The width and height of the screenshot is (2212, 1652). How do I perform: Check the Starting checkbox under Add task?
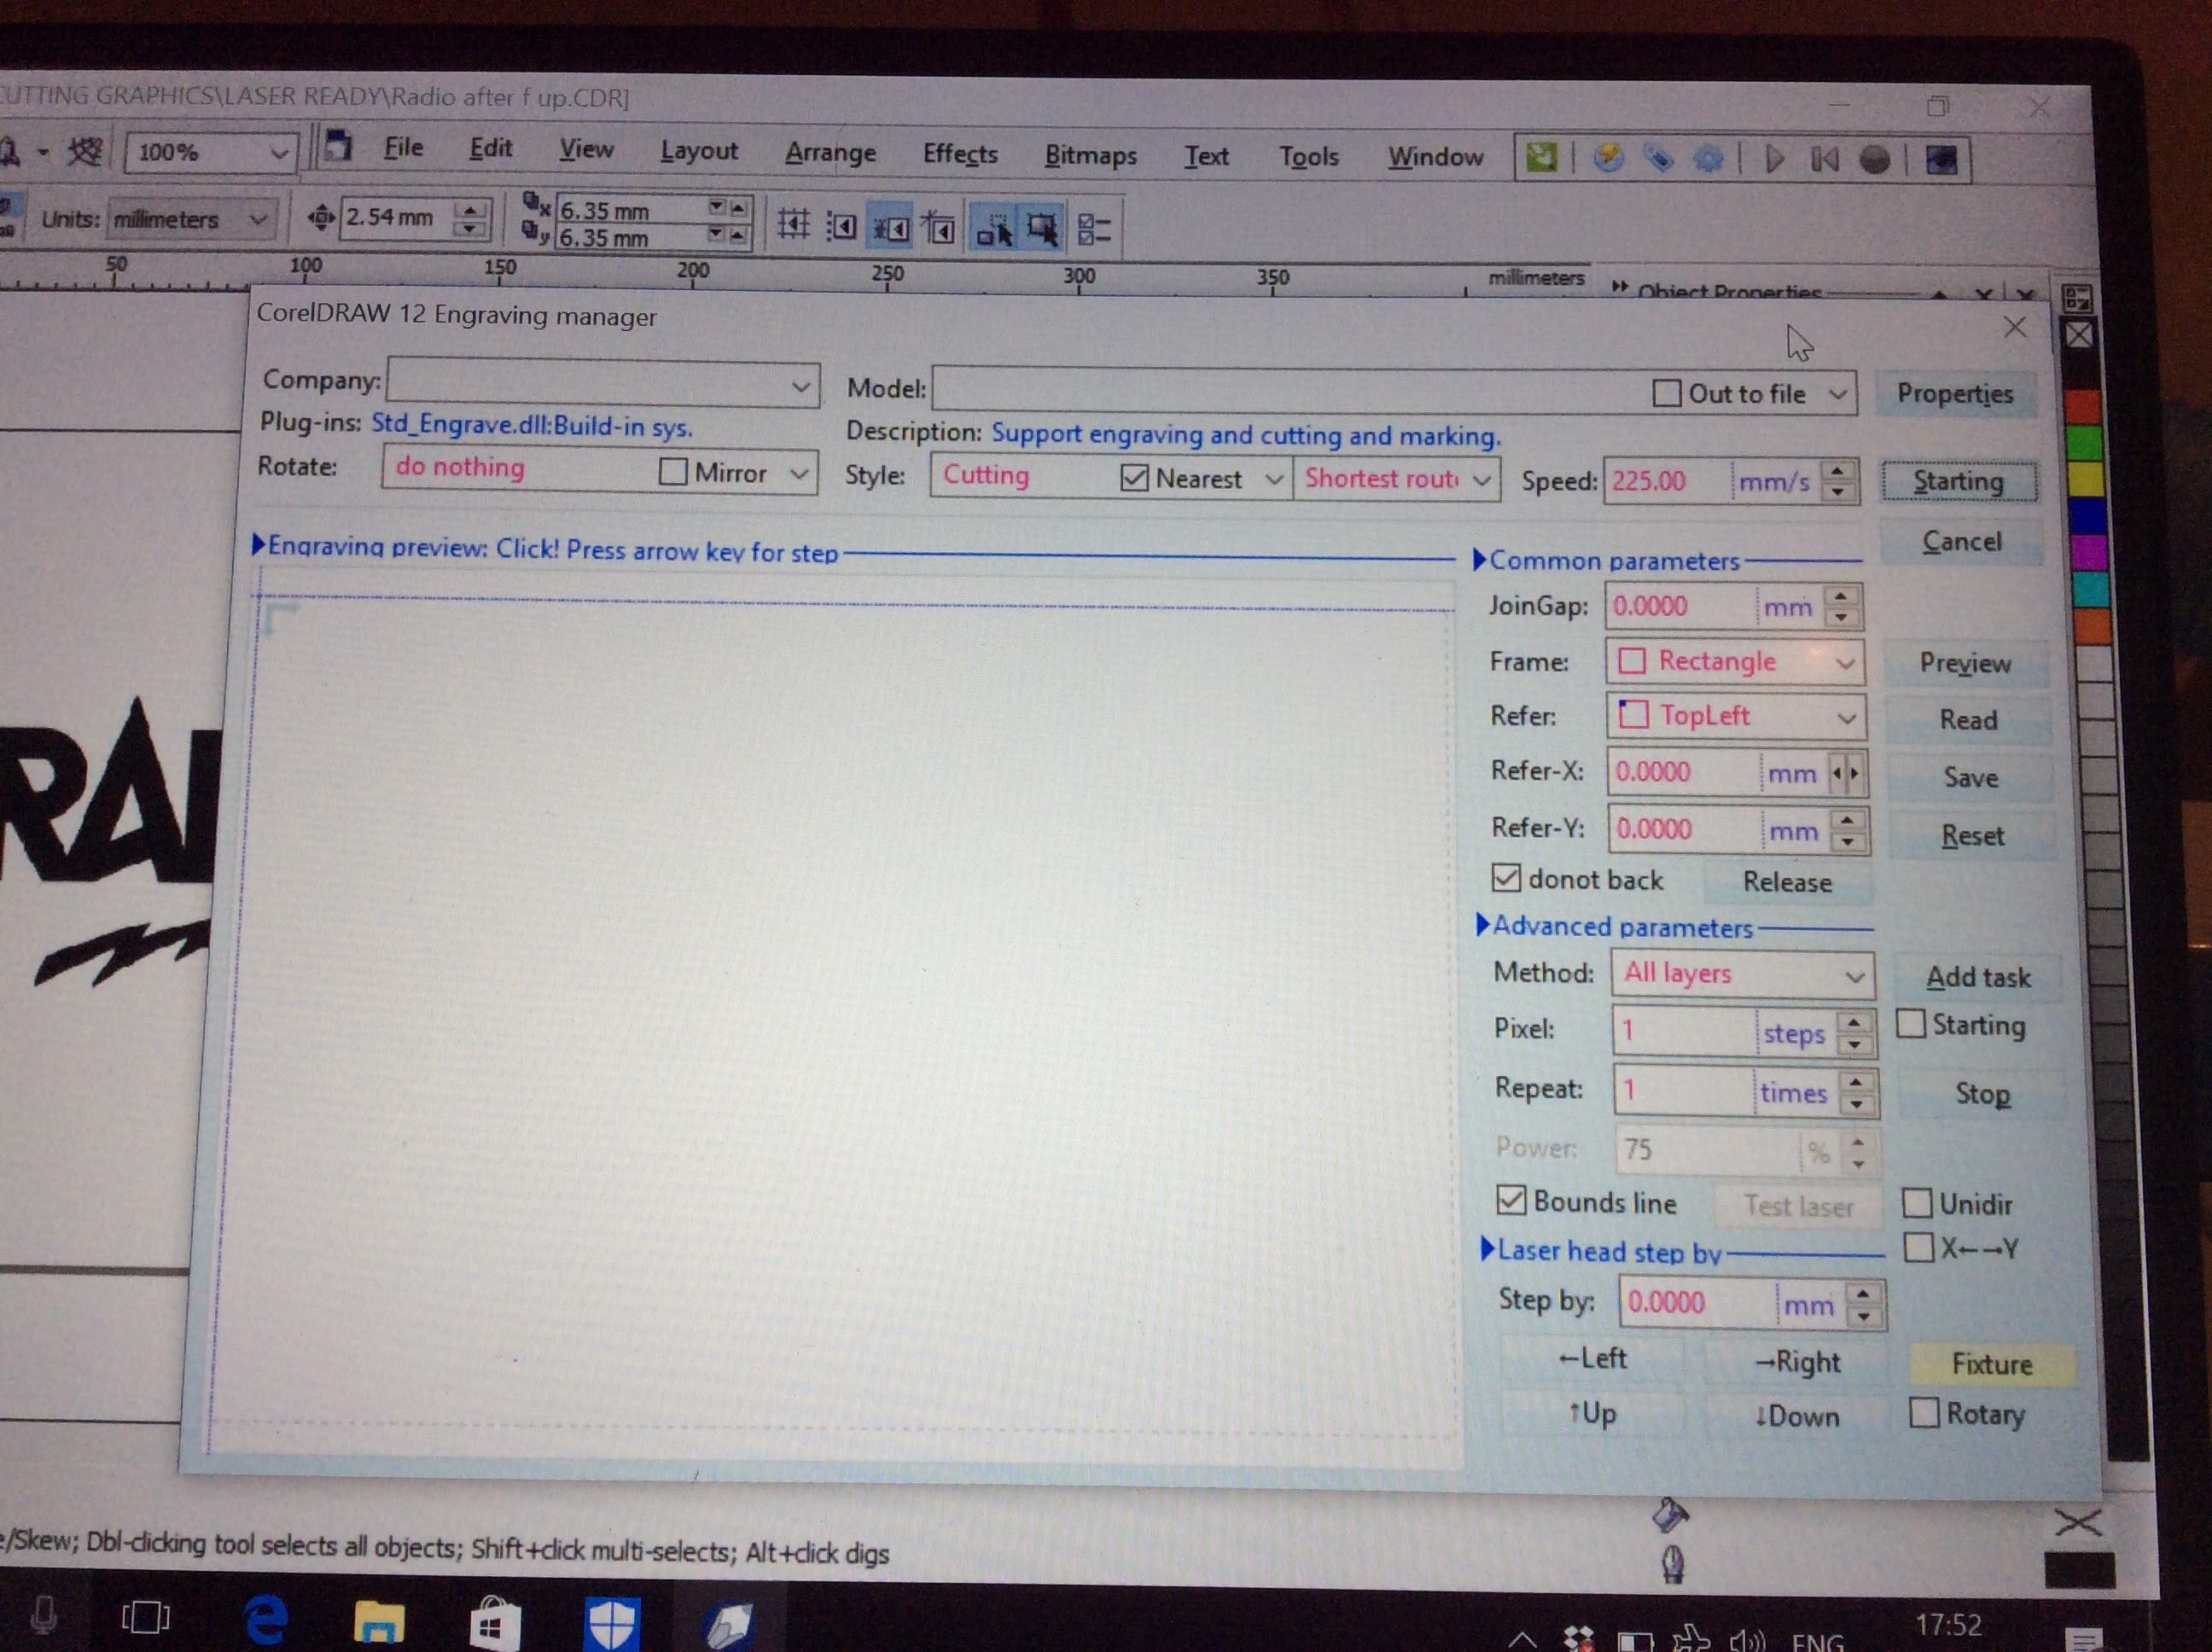[1911, 1024]
